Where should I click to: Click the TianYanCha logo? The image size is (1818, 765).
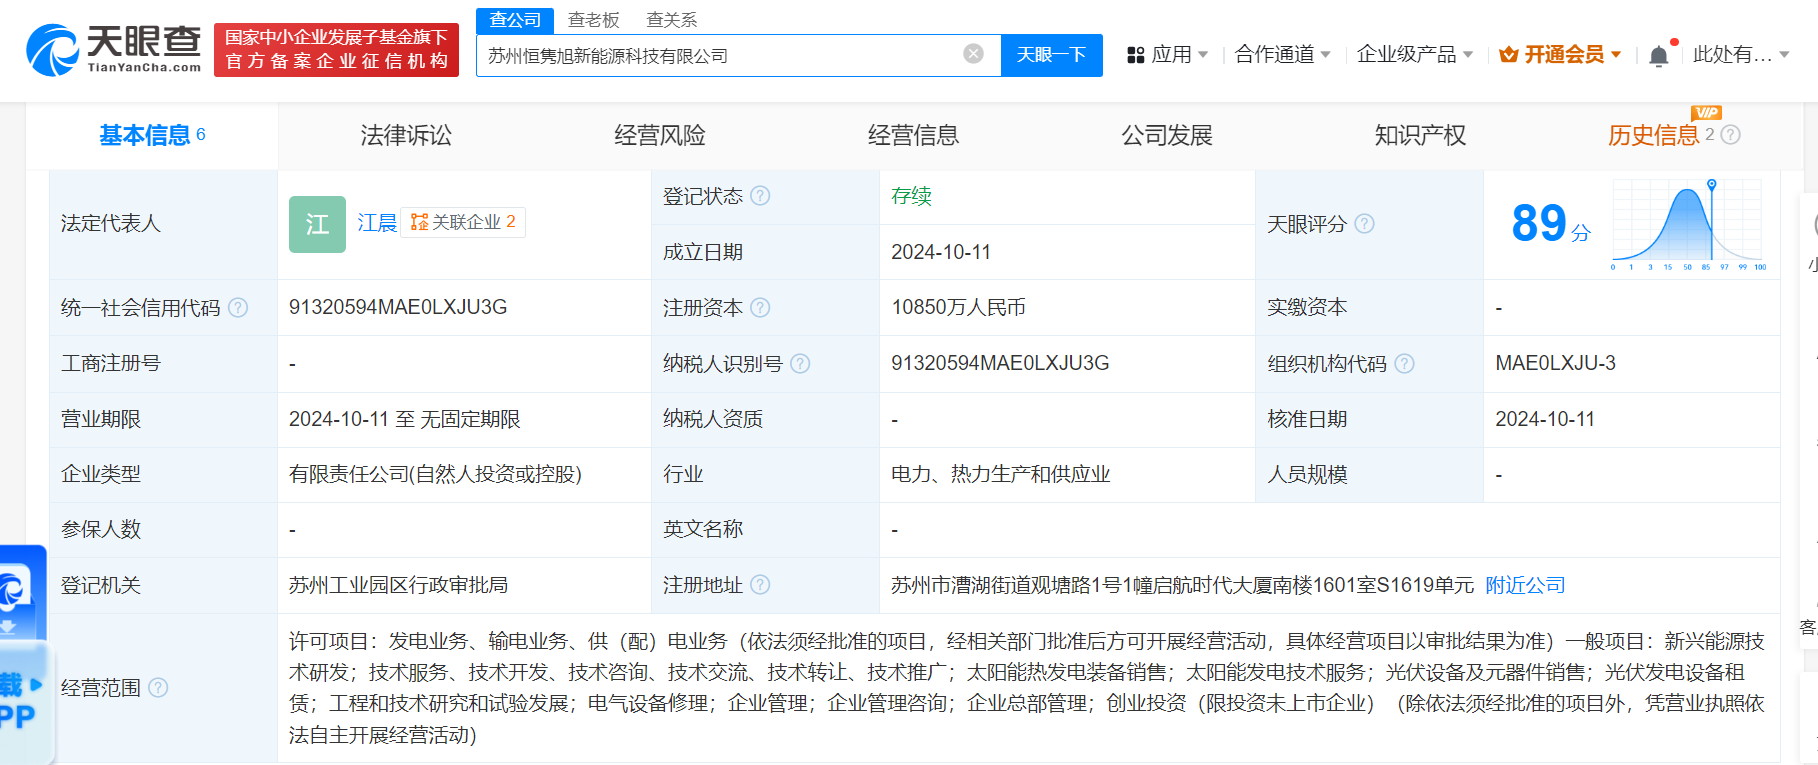(x=113, y=49)
